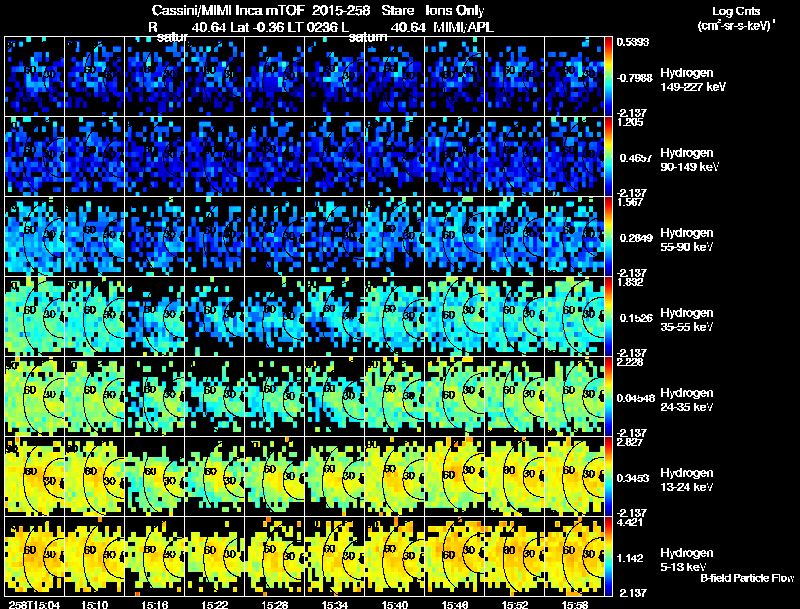Select the color bar for 55-90 keV row
800x609 pixels.
pos(608,237)
